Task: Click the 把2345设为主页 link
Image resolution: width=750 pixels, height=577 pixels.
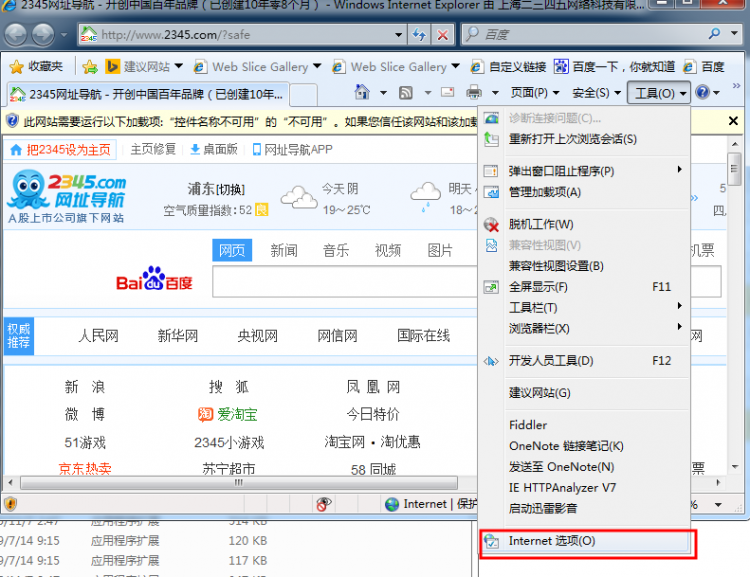Action: [61, 150]
